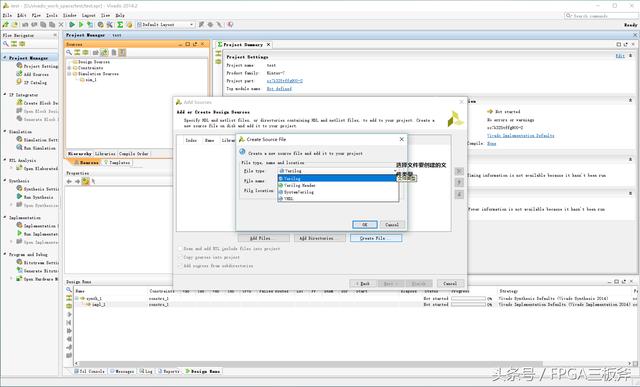Click the delete X icon in main toolbar
The image size is (640, 387).
point(61,24)
